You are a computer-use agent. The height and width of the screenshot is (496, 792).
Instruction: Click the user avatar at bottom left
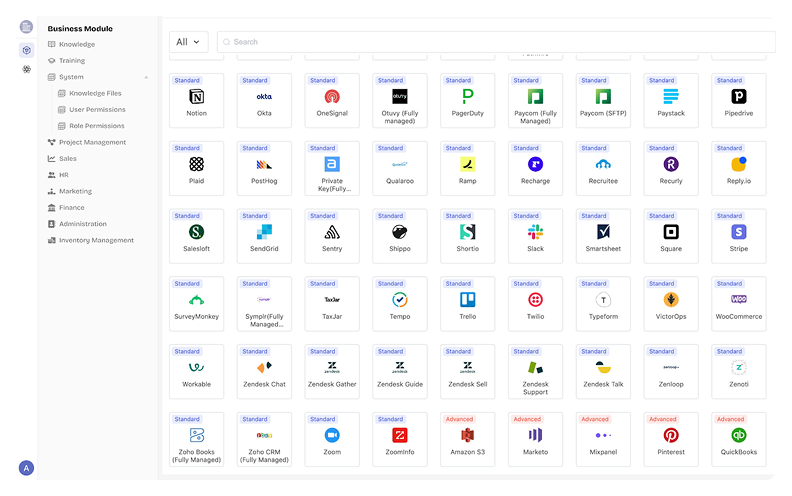coord(26,468)
